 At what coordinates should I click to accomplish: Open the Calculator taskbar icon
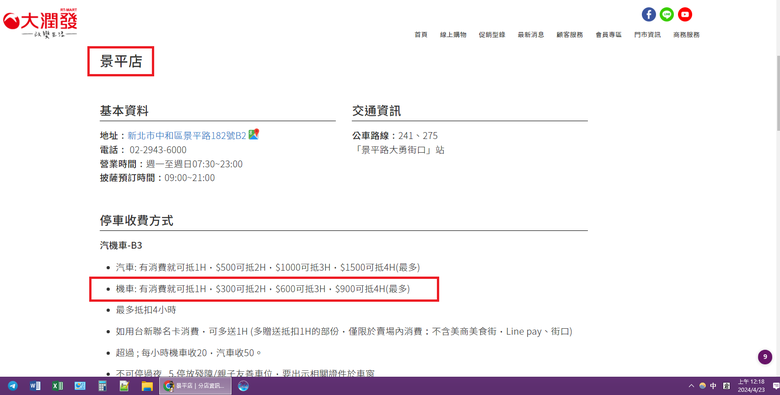pyautogui.click(x=102, y=386)
